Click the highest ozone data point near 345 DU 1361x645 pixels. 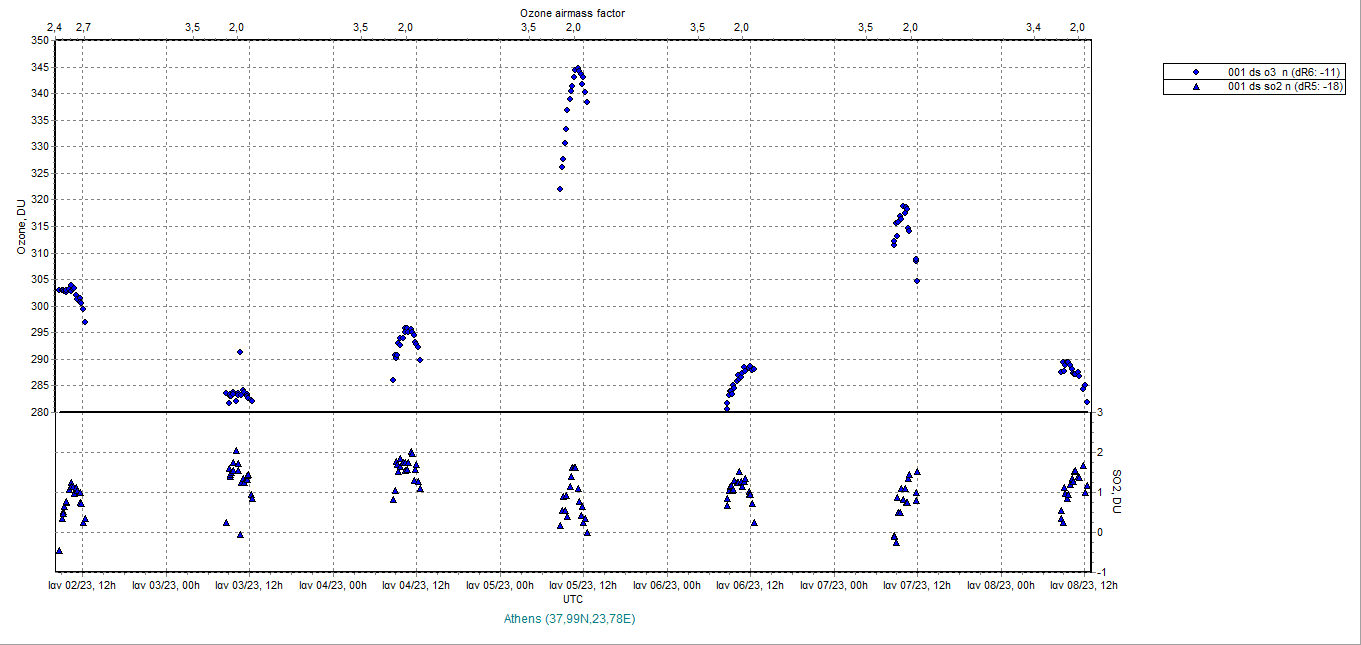pos(577,68)
